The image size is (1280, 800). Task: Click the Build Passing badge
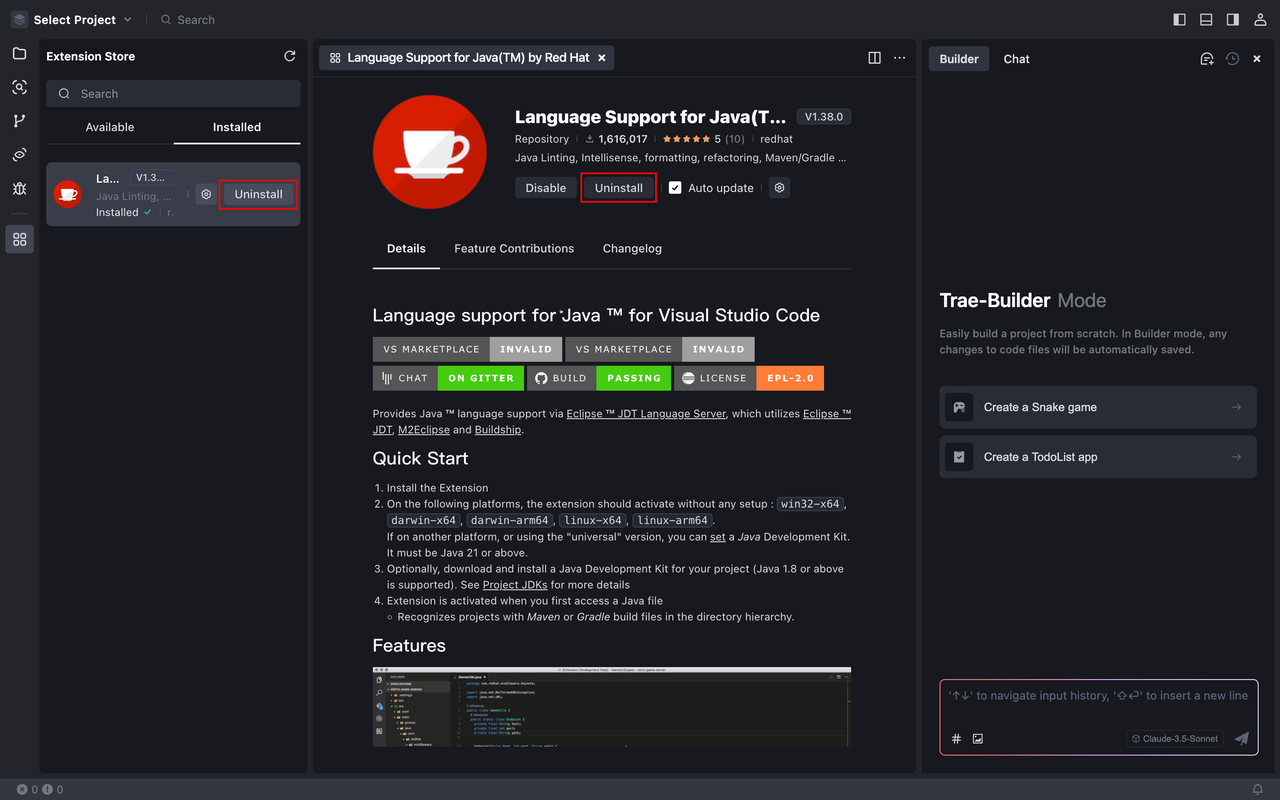599,378
